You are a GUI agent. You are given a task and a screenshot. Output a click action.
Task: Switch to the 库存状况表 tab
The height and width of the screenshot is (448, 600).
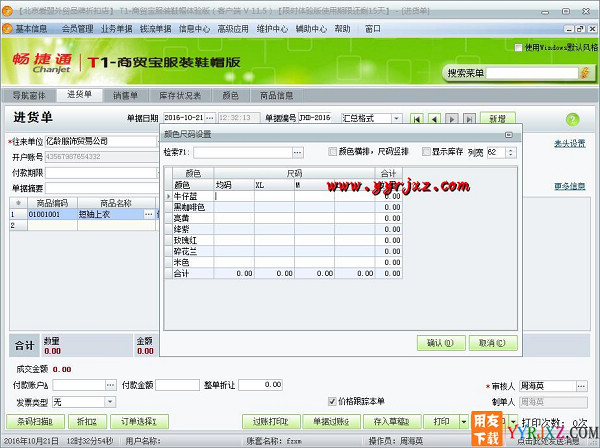[x=180, y=95]
